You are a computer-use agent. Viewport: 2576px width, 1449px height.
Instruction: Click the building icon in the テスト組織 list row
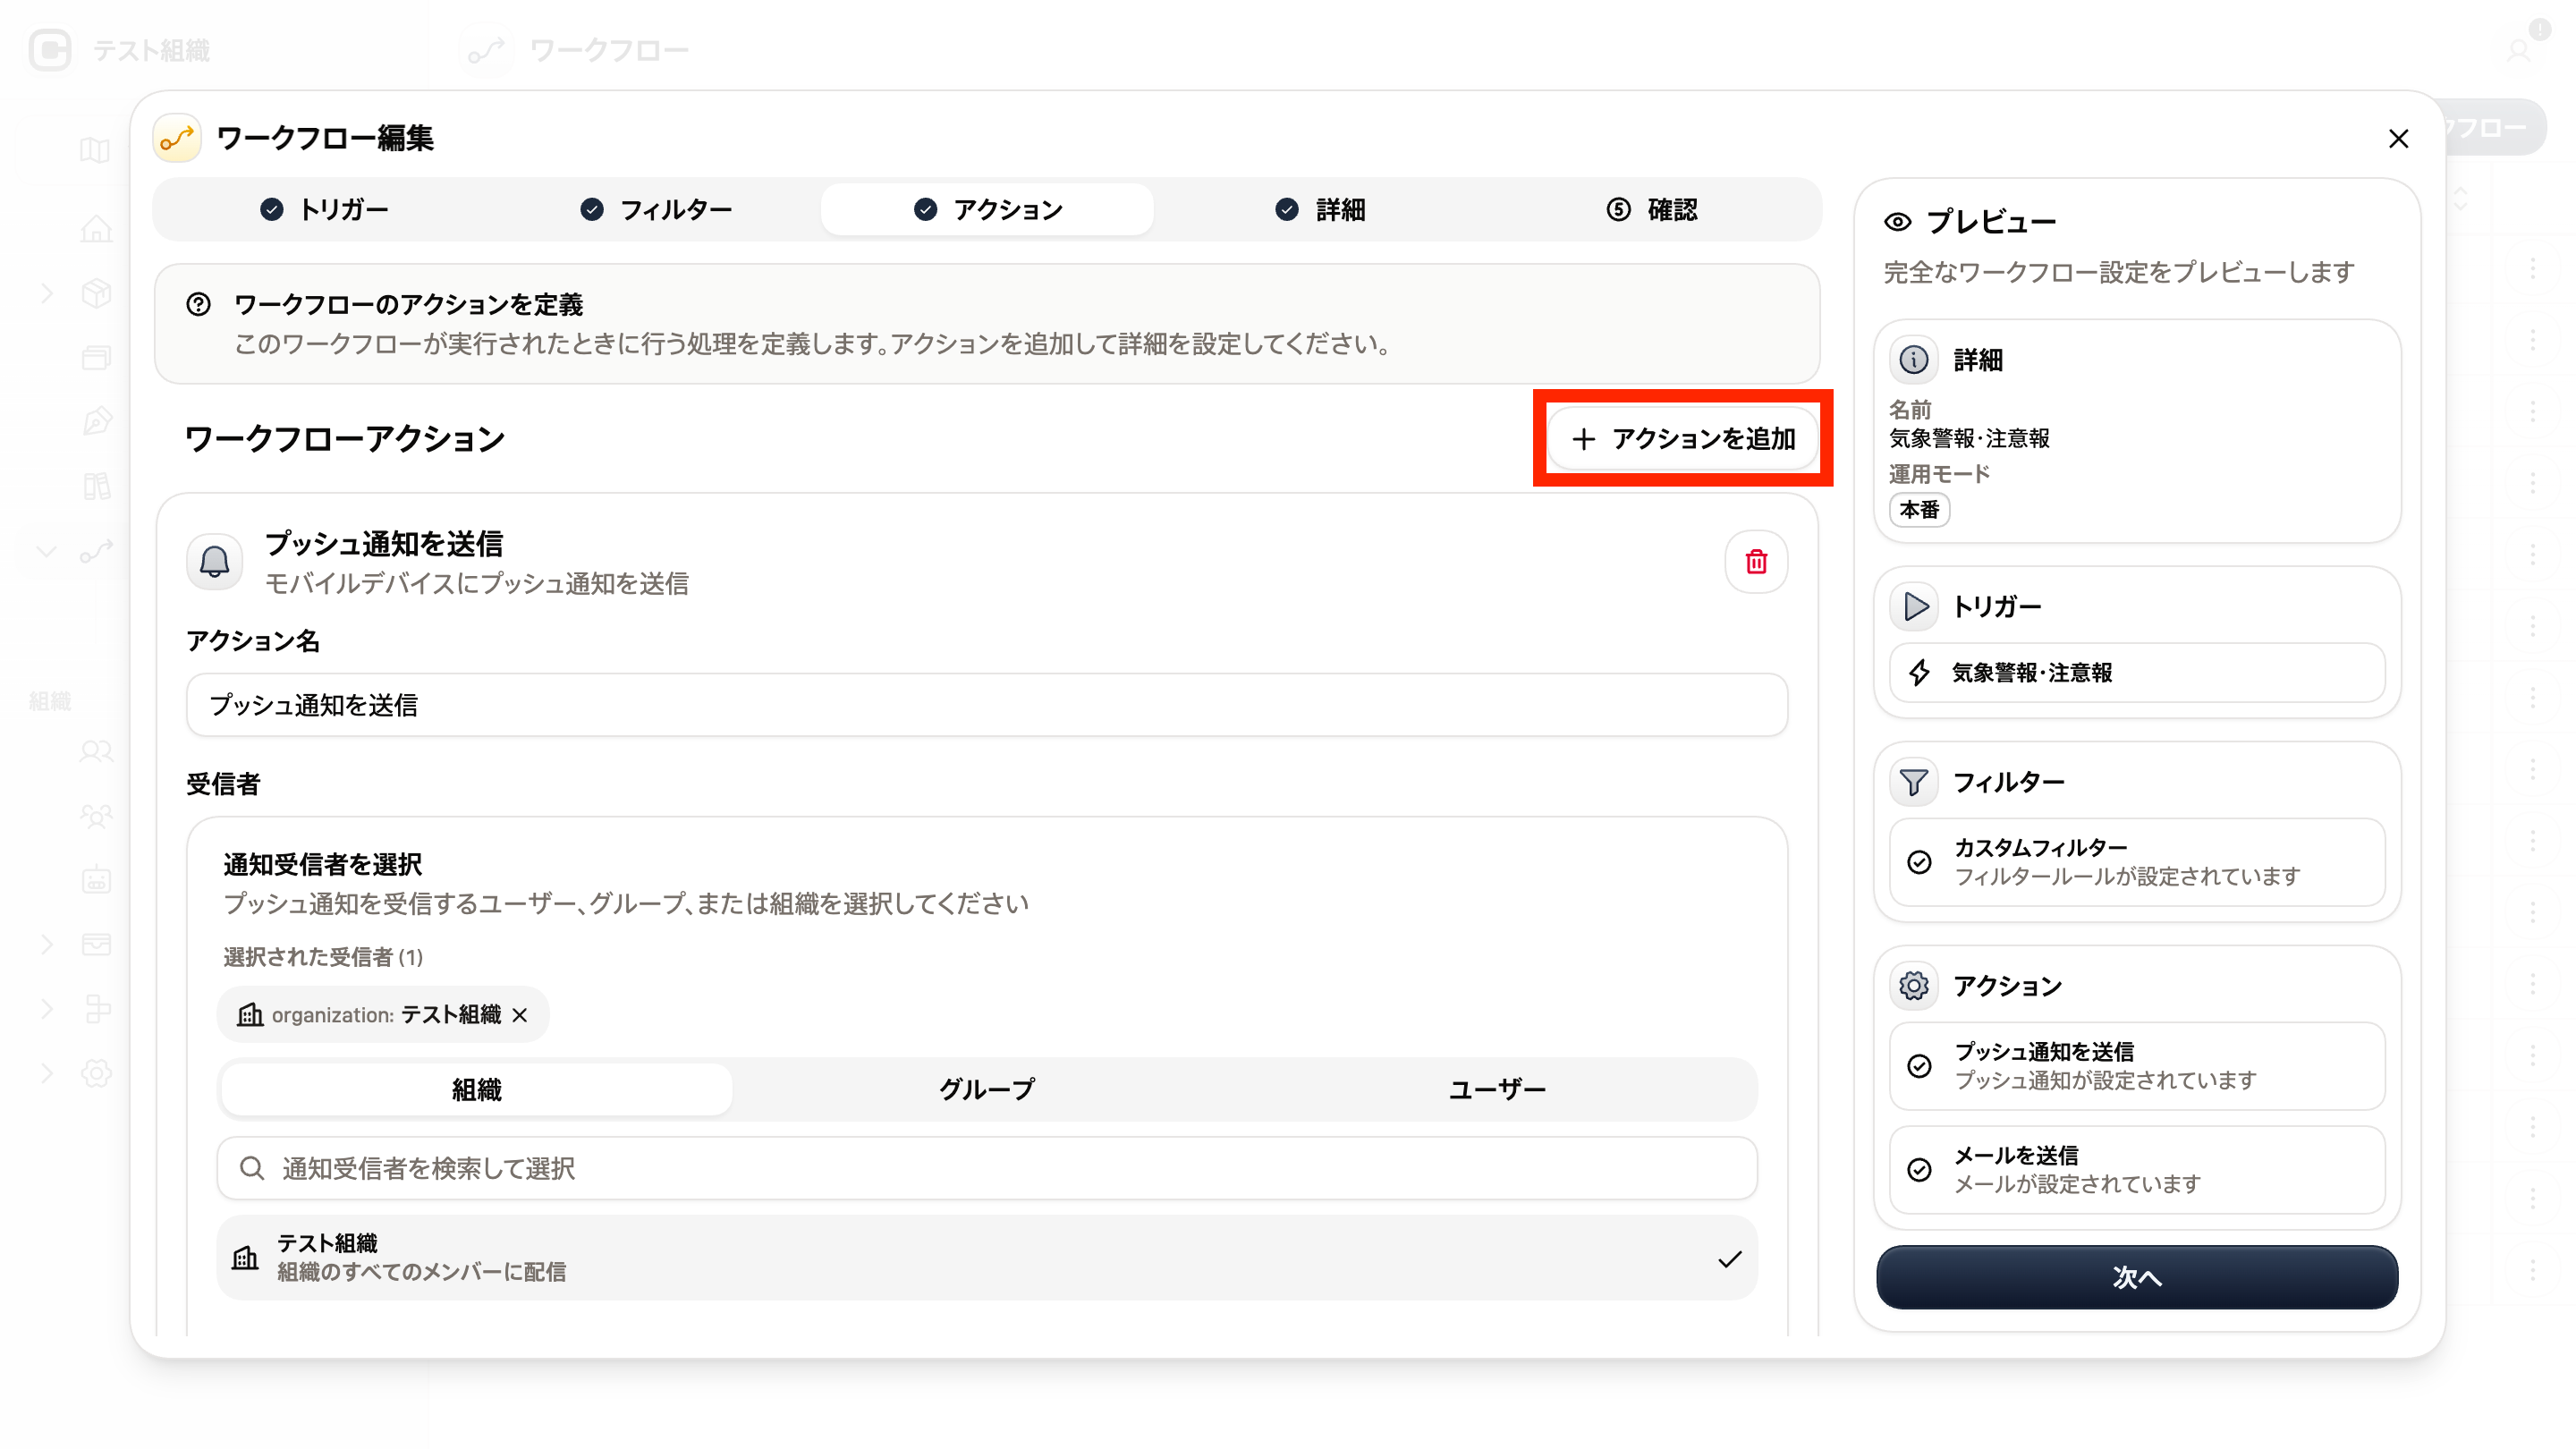pyautogui.click(x=245, y=1258)
